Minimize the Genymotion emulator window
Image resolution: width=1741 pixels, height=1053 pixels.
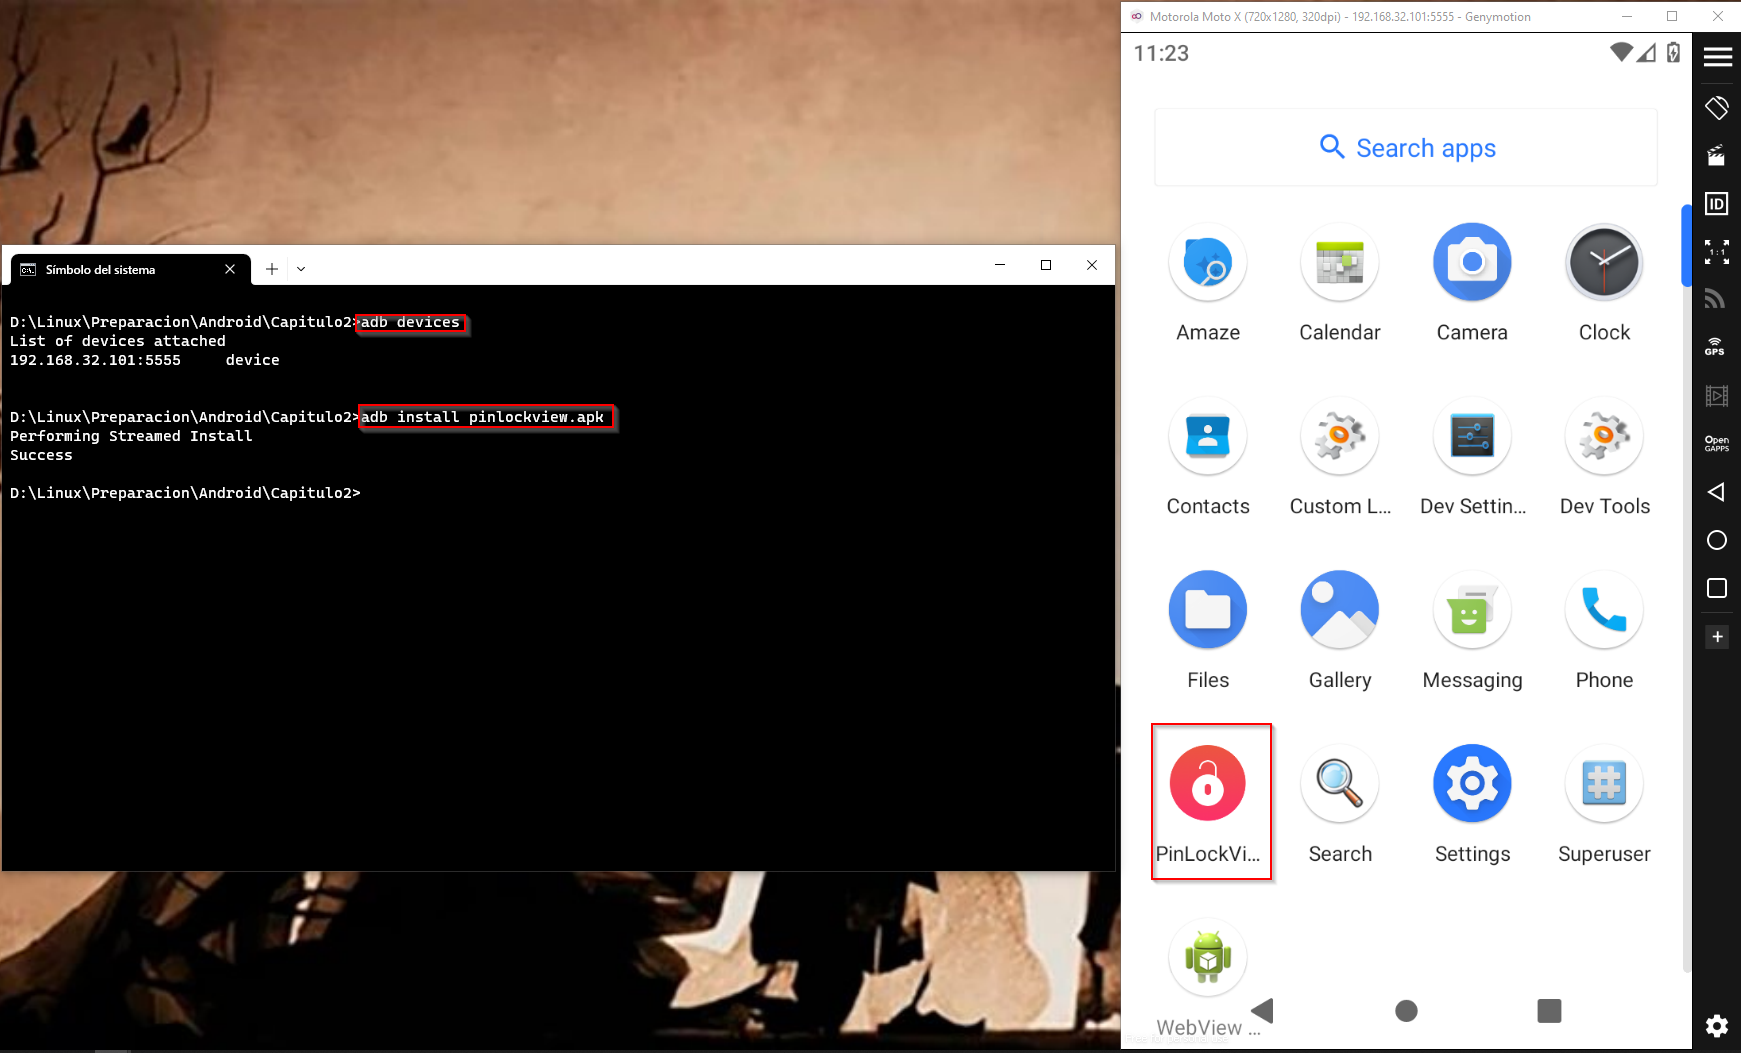pos(1627,16)
